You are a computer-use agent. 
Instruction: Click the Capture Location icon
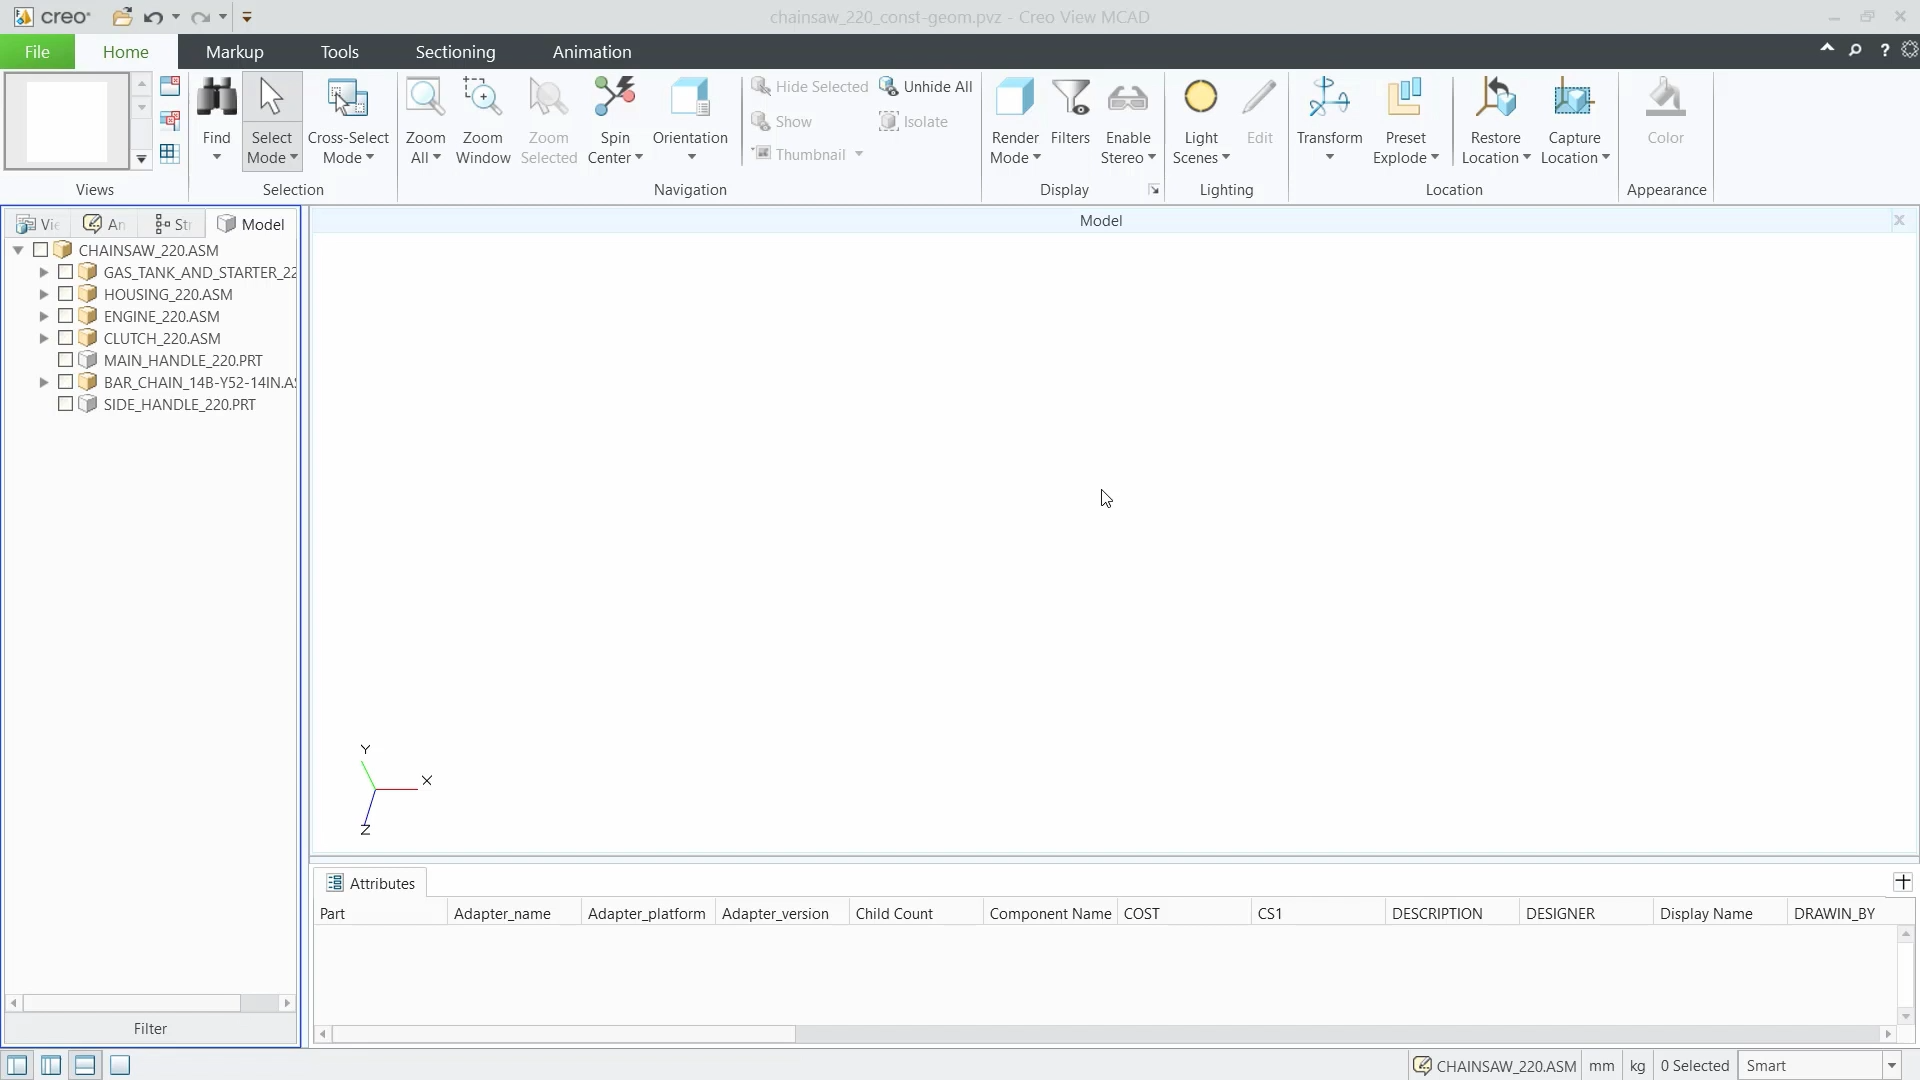(1574, 98)
